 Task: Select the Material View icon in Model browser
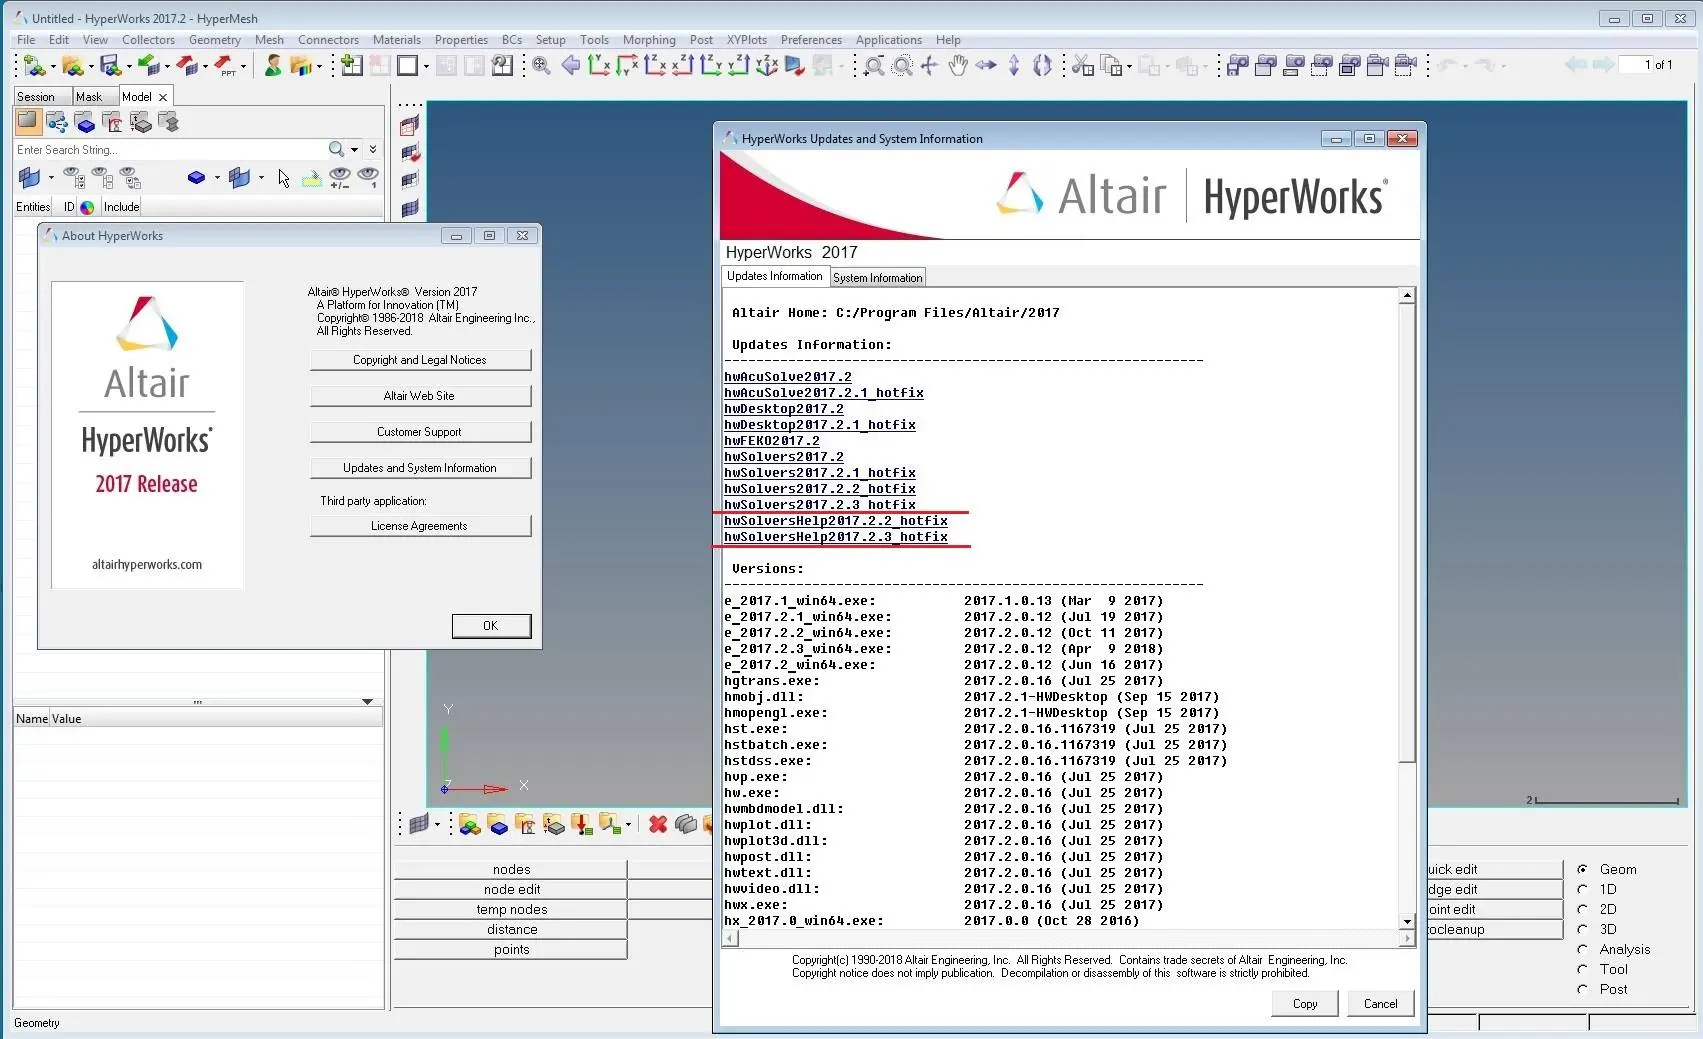pyautogui.click(x=113, y=122)
